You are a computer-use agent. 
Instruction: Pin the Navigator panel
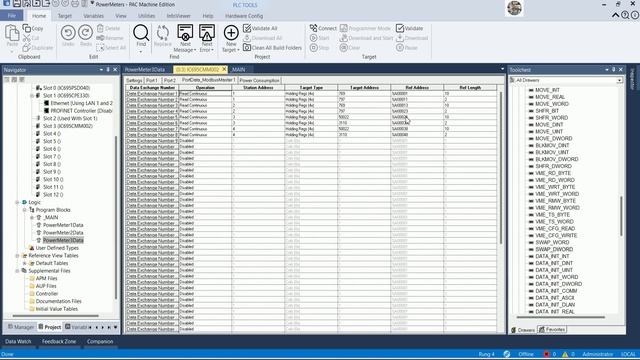click(108, 70)
